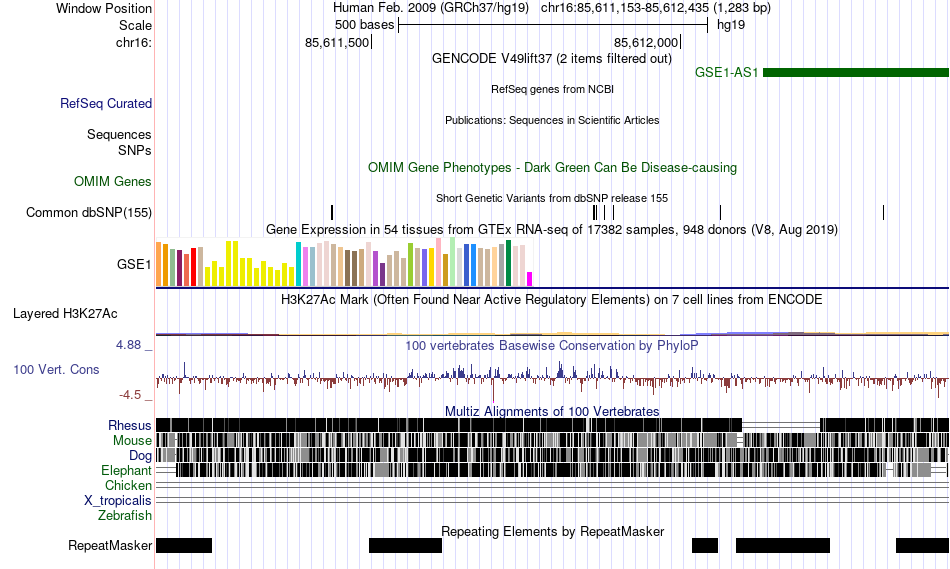Select the Elephant species label
The height and width of the screenshot is (569, 950).
click(126, 471)
